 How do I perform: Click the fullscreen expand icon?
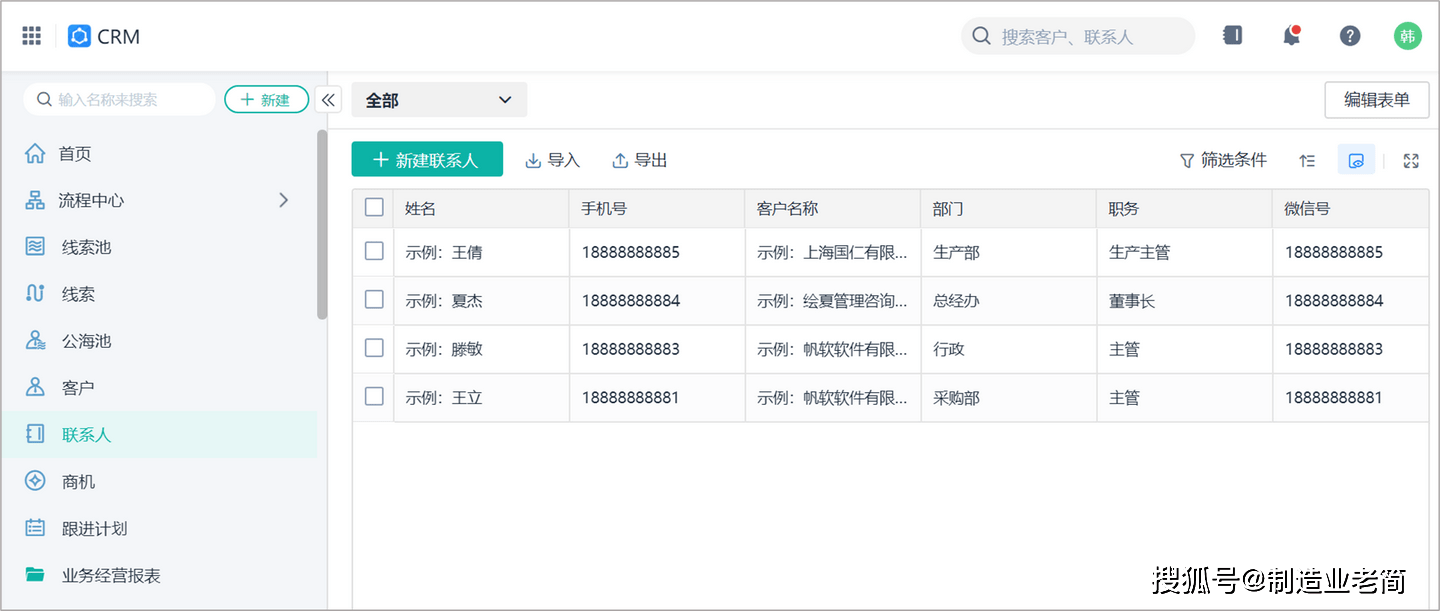pyautogui.click(x=1410, y=160)
